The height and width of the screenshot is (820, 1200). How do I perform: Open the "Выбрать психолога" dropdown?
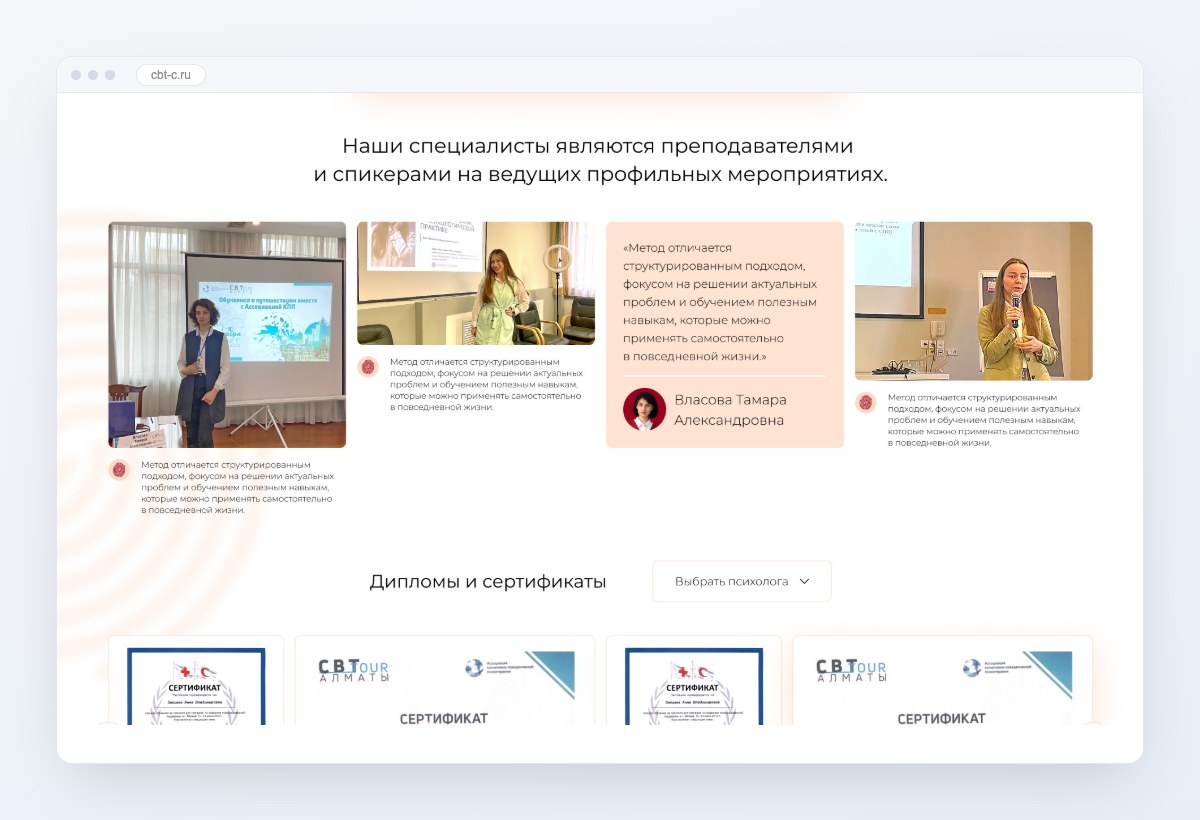pos(742,581)
